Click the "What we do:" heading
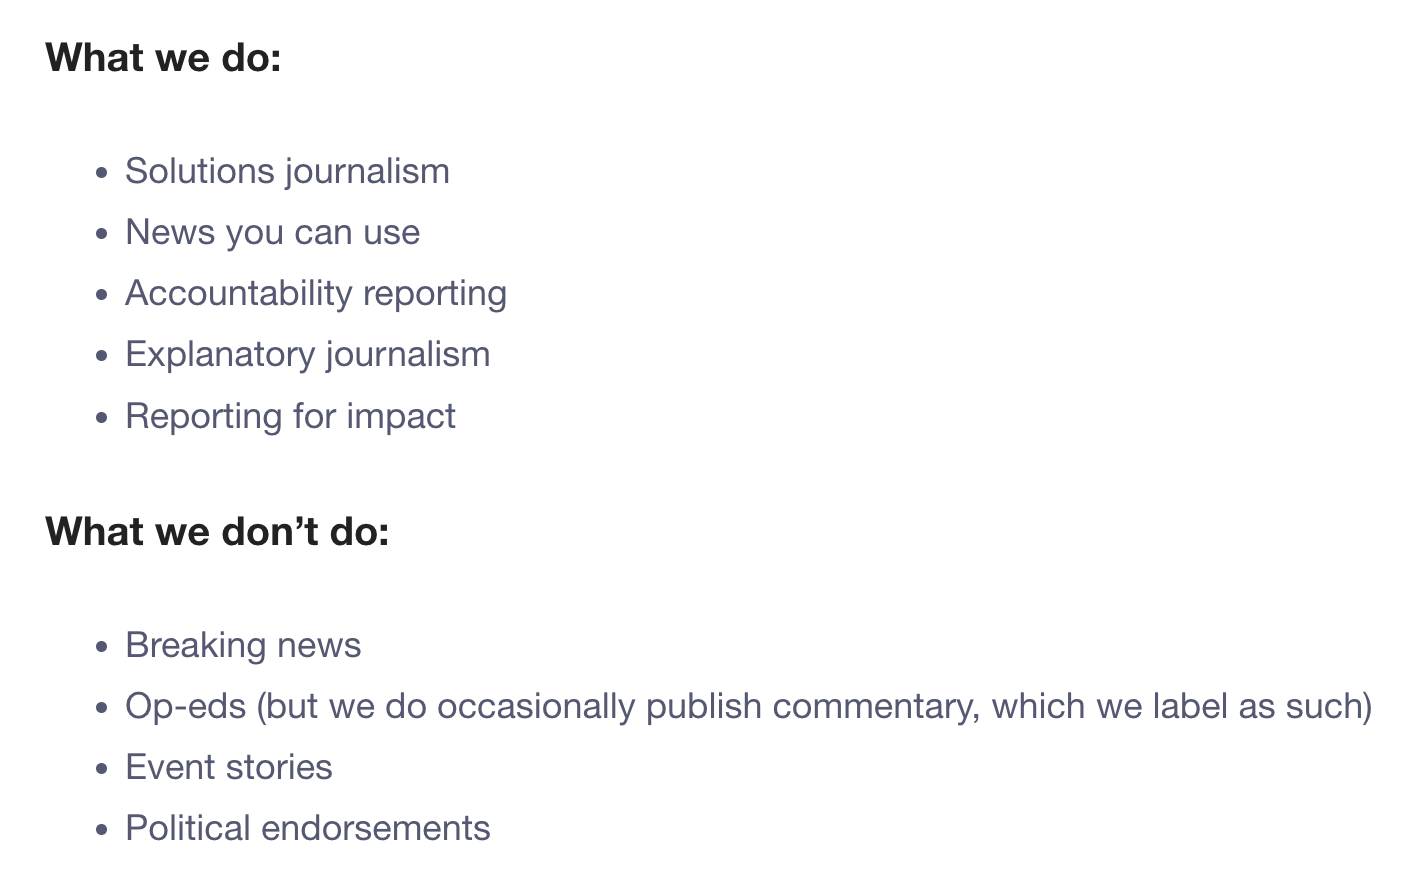This screenshot has height=890, width=1422. pos(163,58)
